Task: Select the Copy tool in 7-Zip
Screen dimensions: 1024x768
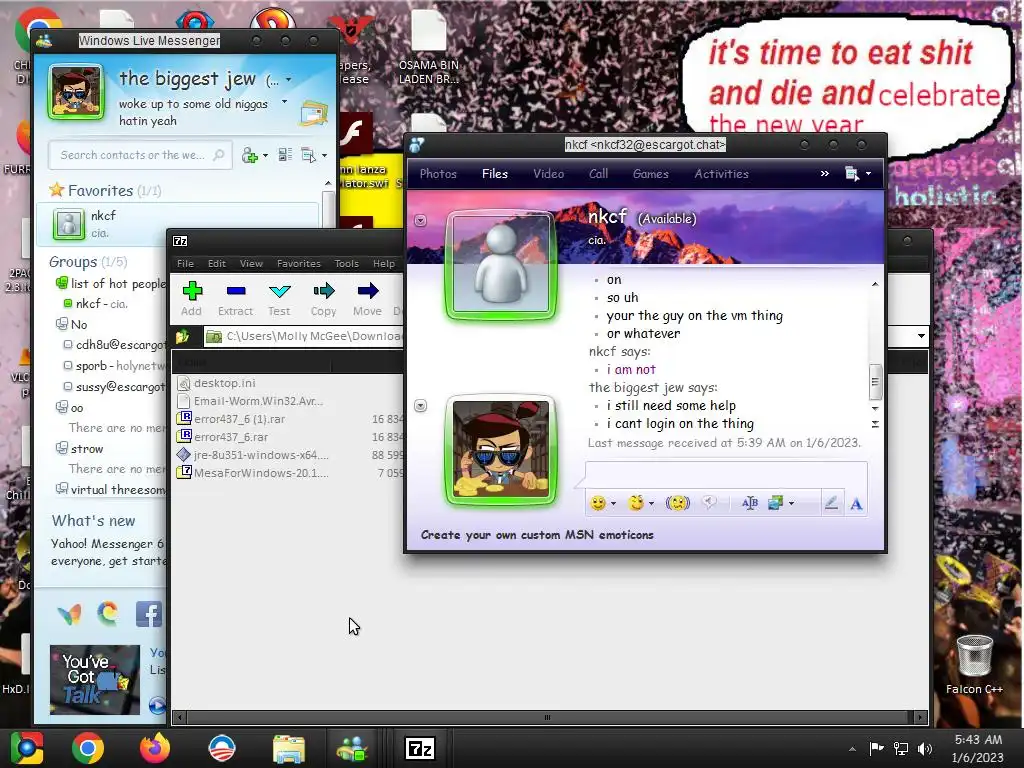Action: (323, 299)
